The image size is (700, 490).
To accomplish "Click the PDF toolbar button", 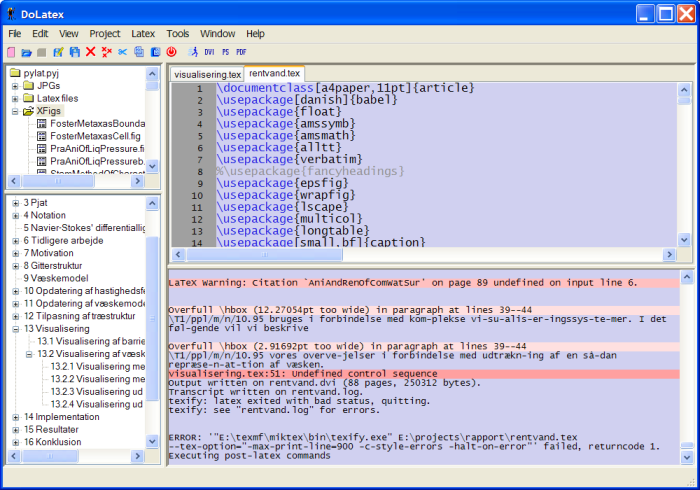I will click(x=241, y=51).
